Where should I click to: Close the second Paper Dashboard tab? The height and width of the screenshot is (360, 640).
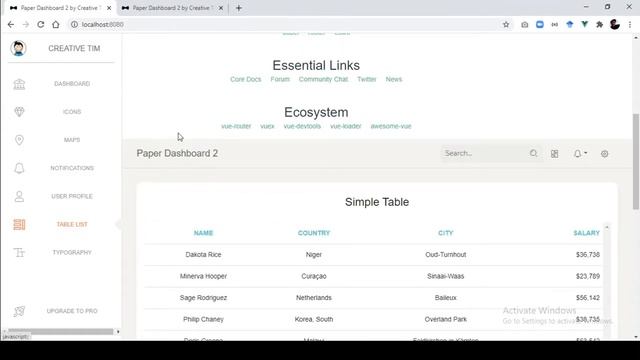tap(221, 8)
